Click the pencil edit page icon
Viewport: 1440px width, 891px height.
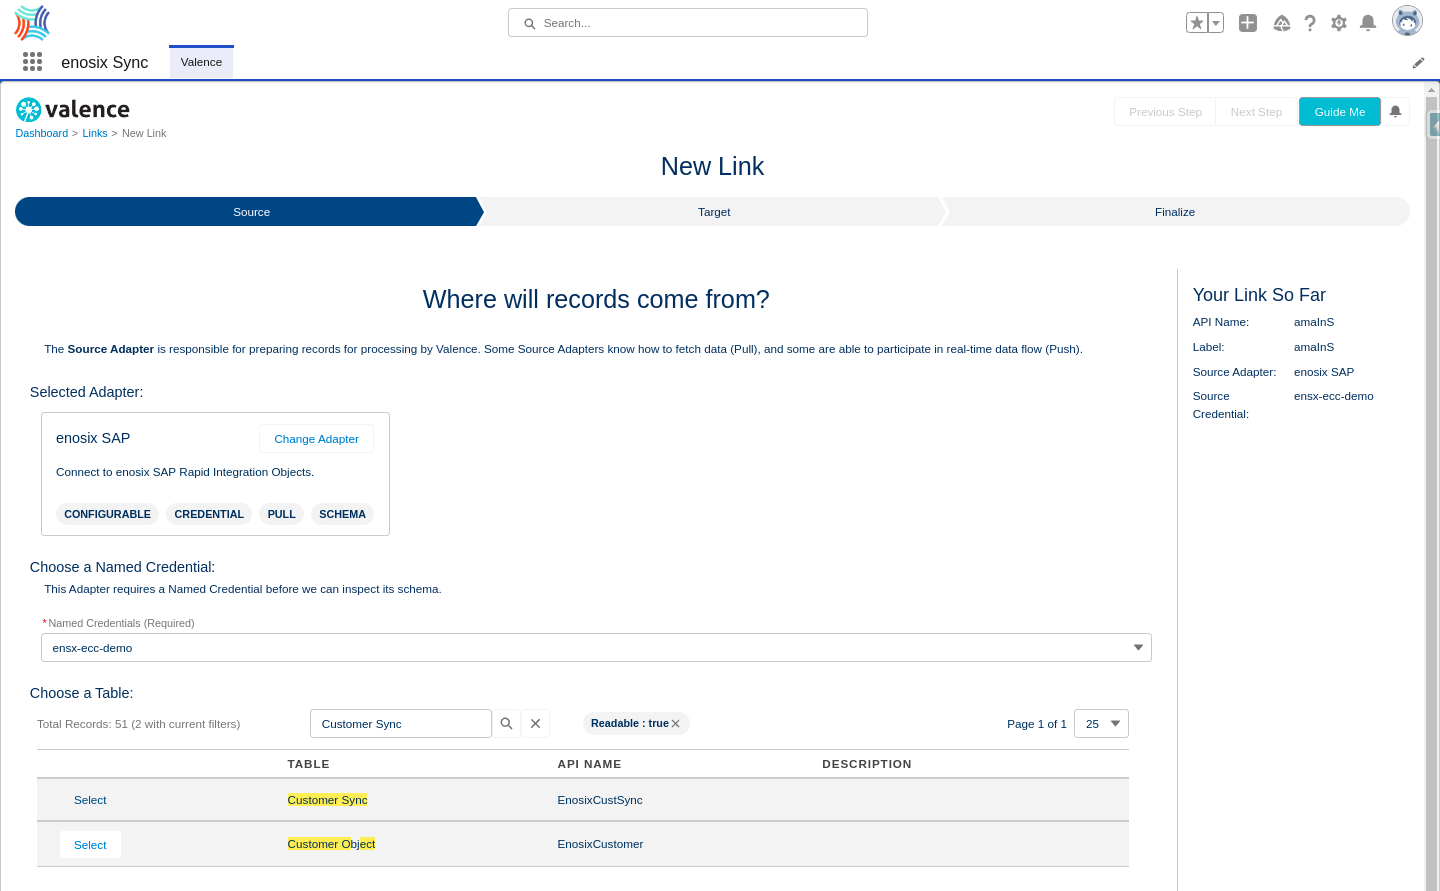1418,63
